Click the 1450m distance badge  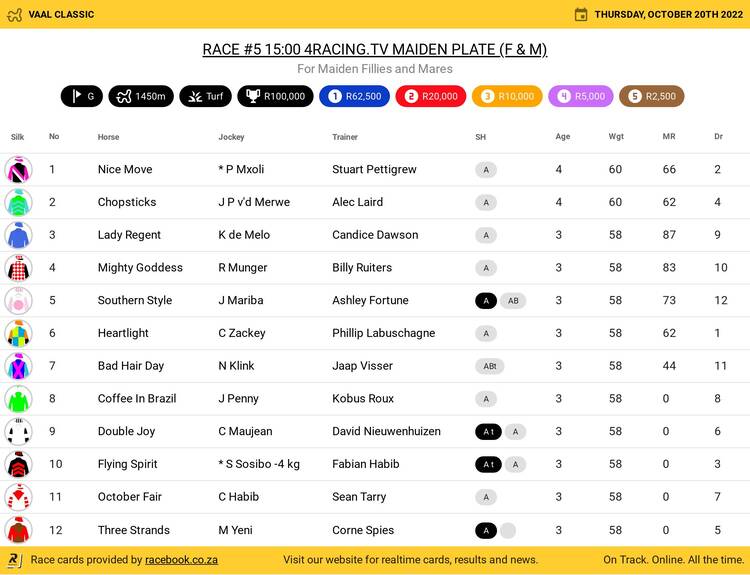point(141,97)
